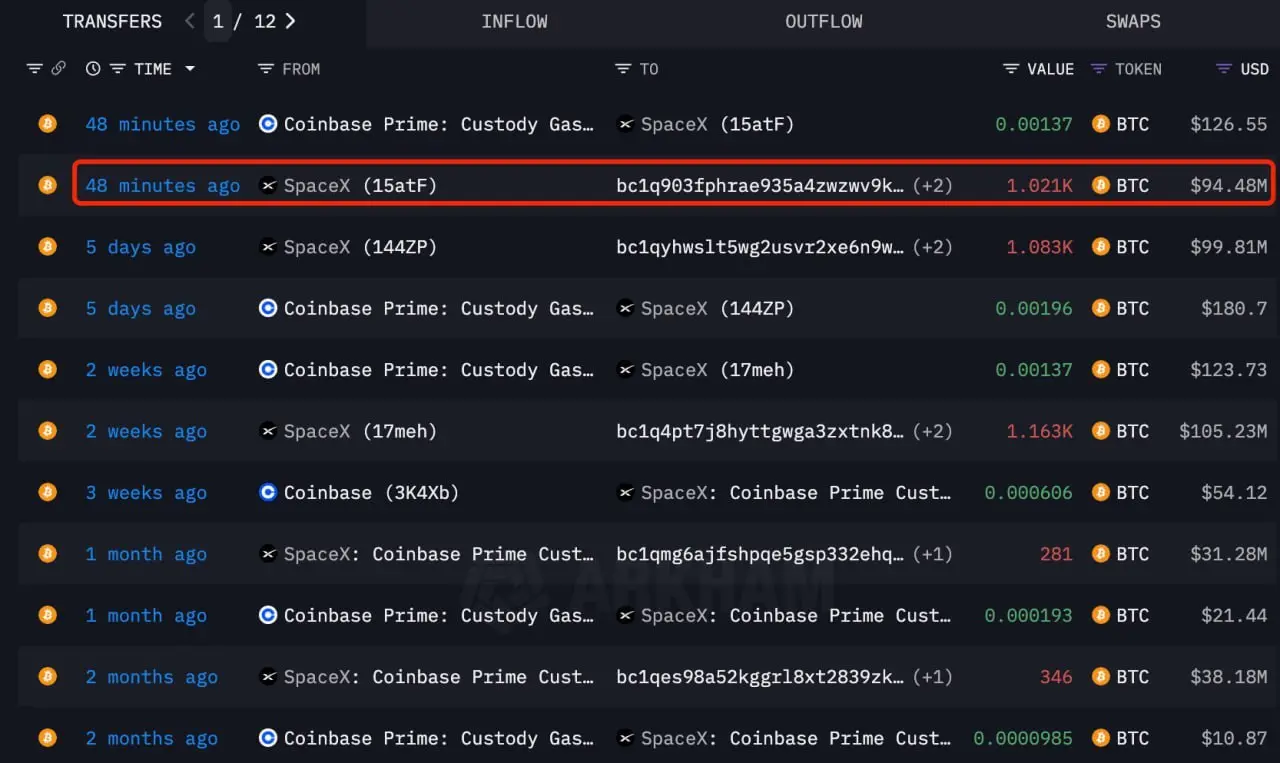
Task: Click the BTC token icon next to 0.000606
Action: pos(1101,492)
